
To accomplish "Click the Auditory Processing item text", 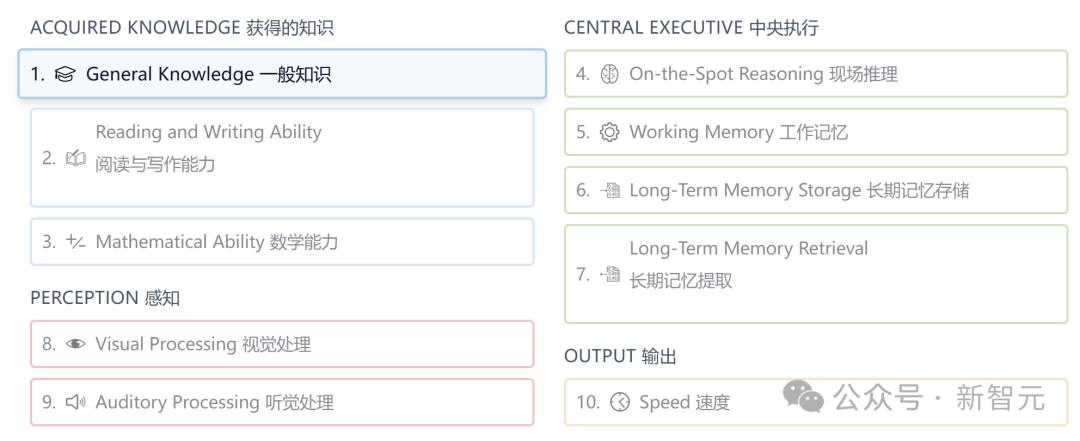I will 214,402.
